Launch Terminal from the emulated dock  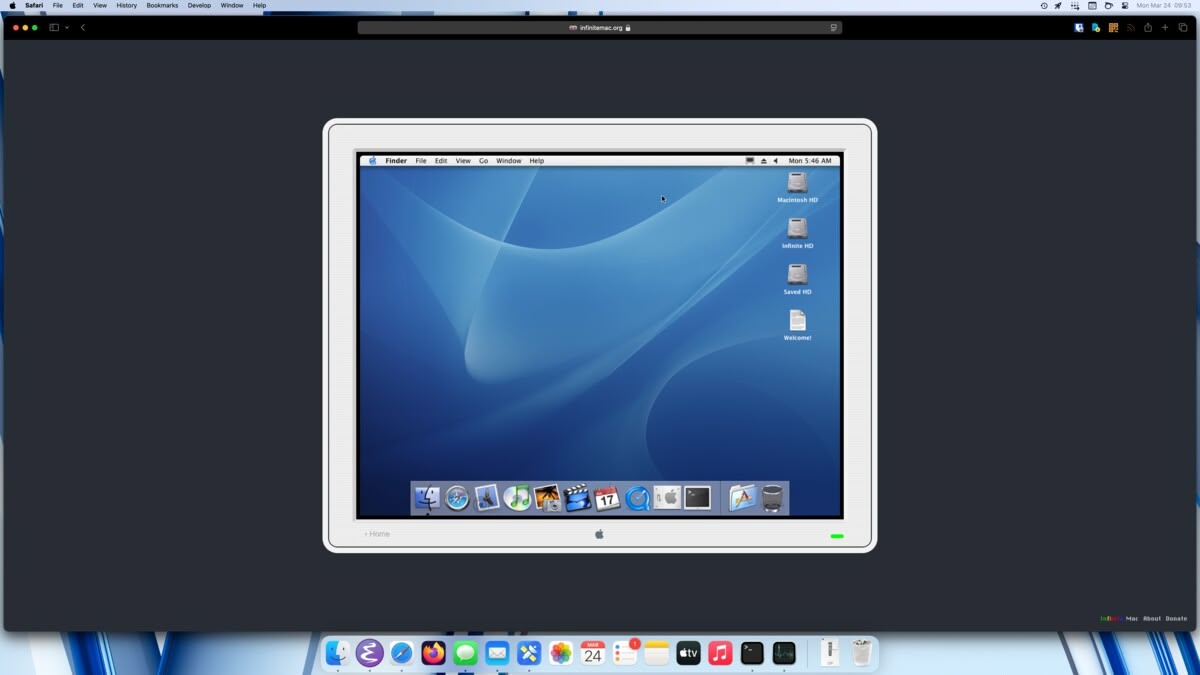(697, 498)
